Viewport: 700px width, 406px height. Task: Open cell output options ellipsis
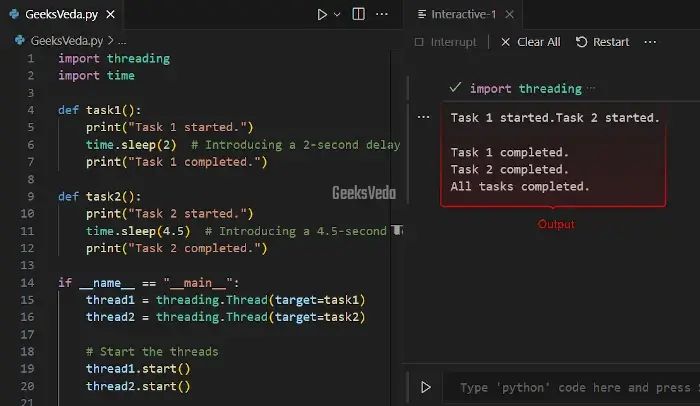click(x=423, y=117)
